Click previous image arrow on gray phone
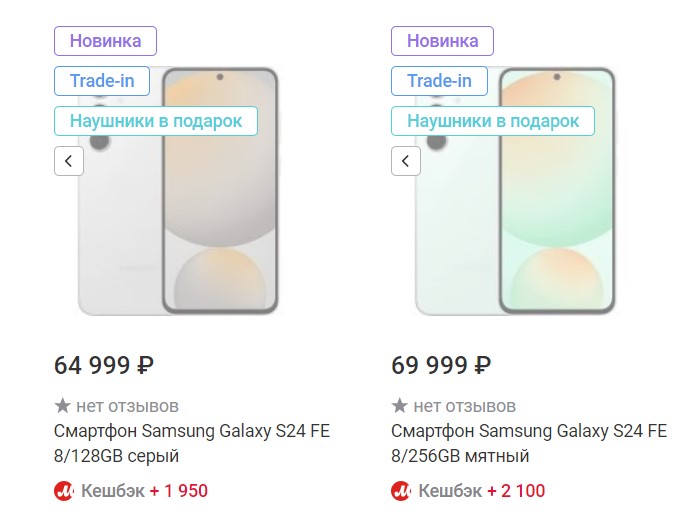692x517 pixels. tap(69, 161)
